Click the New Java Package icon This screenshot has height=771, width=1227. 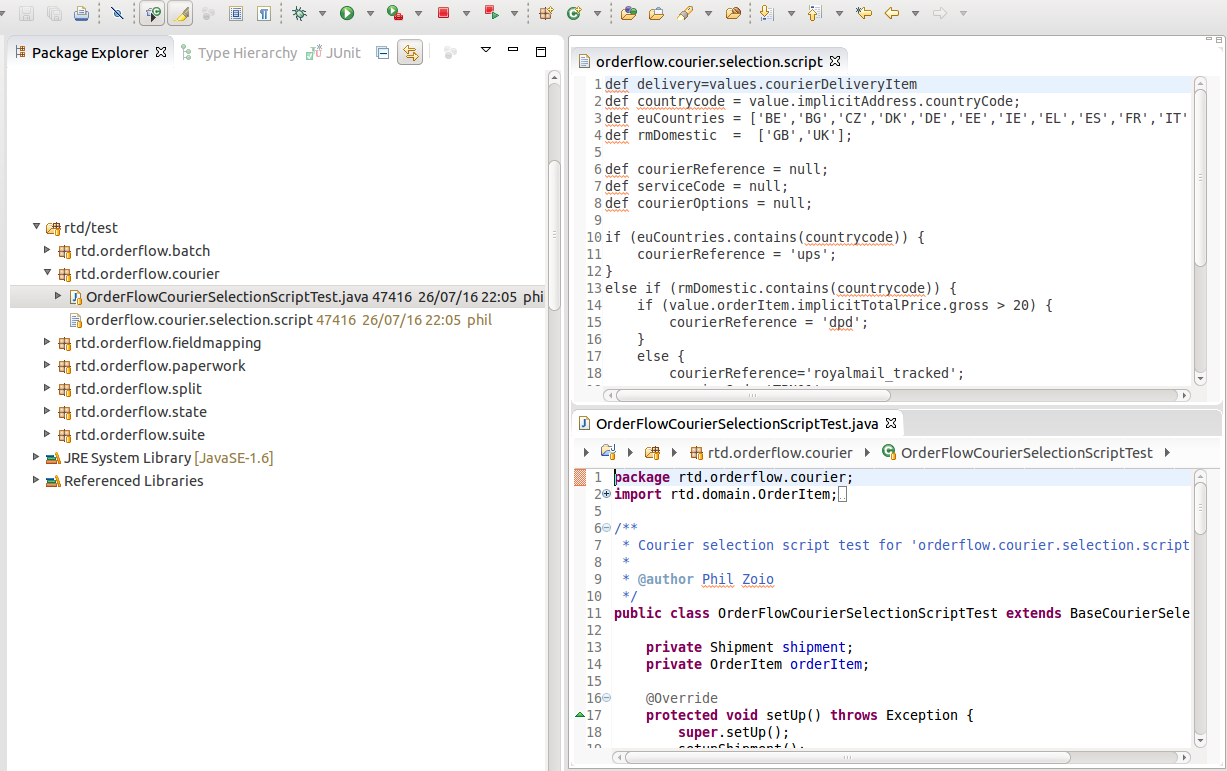tap(546, 13)
